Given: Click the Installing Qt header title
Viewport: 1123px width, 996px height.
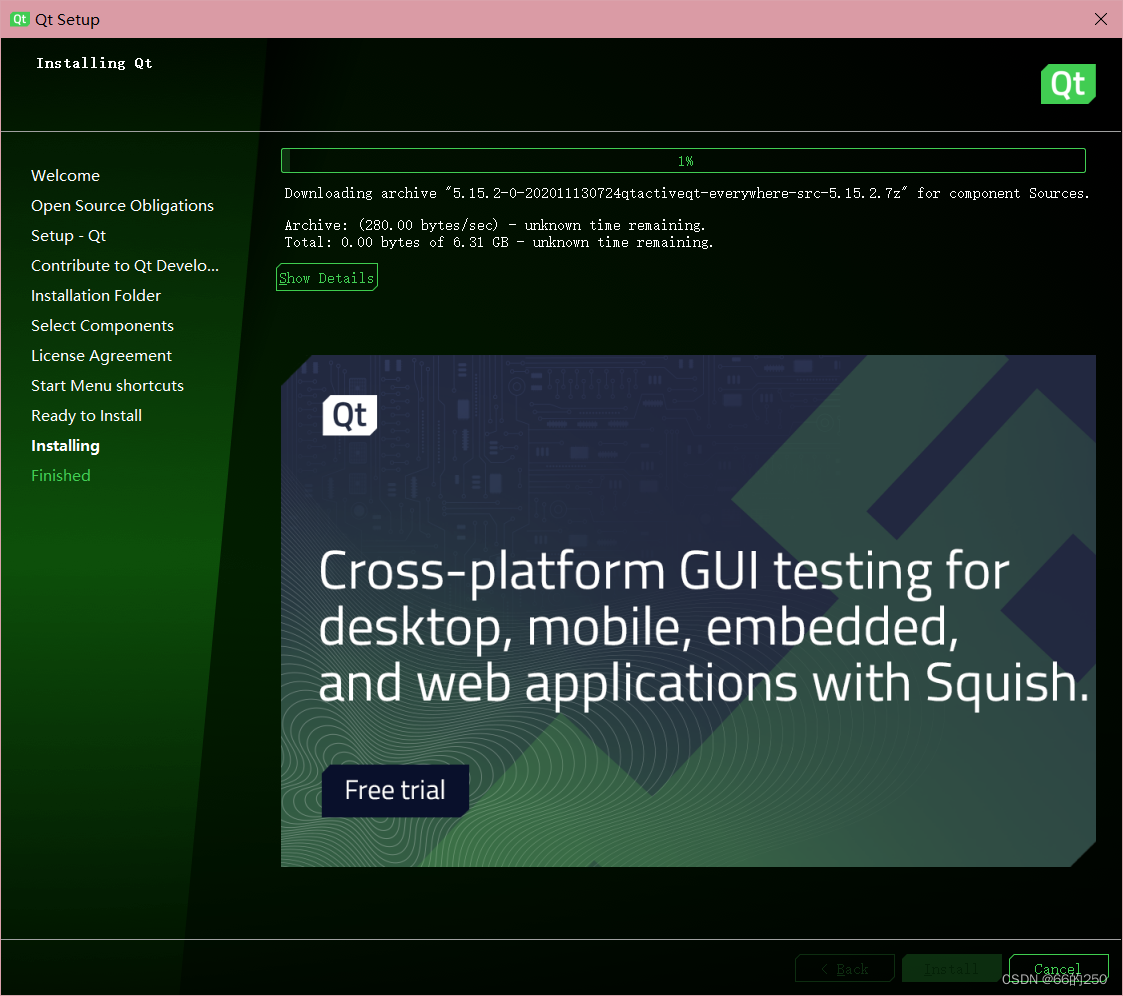Looking at the screenshot, I should [x=95, y=63].
